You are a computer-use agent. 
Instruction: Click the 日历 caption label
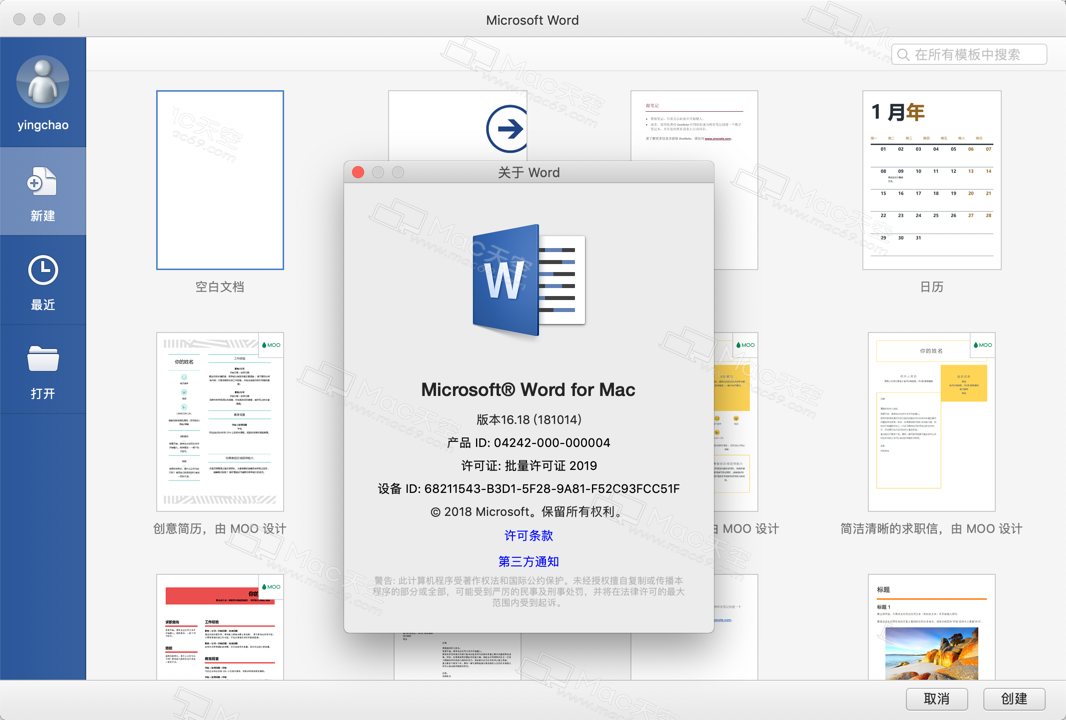931,287
